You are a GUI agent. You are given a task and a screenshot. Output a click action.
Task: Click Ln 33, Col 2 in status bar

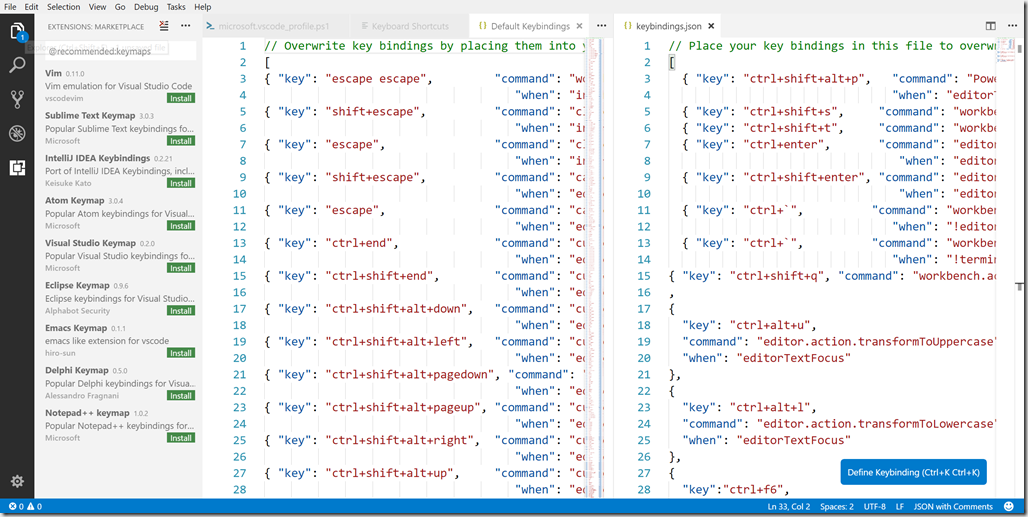[x=789, y=507]
